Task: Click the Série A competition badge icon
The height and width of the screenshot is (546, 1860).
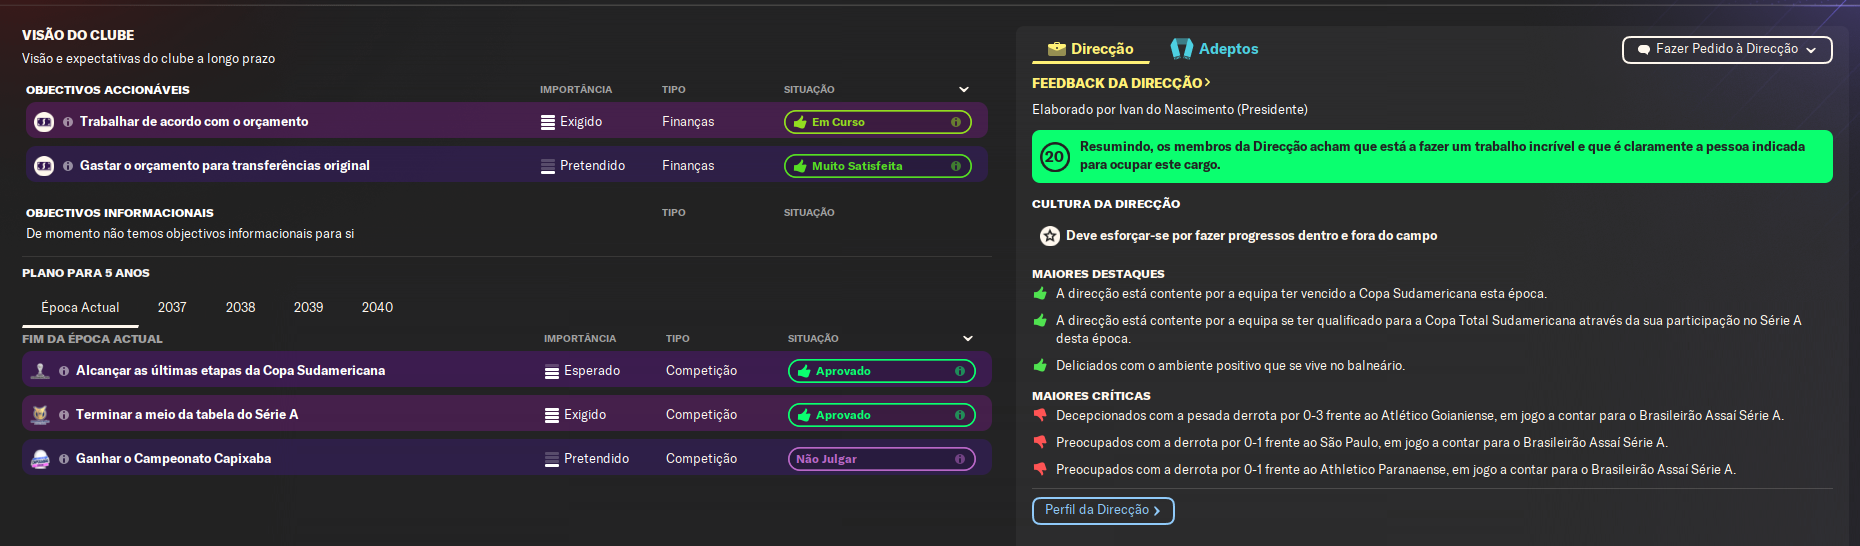Action: pyautogui.click(x=40, y=415)
